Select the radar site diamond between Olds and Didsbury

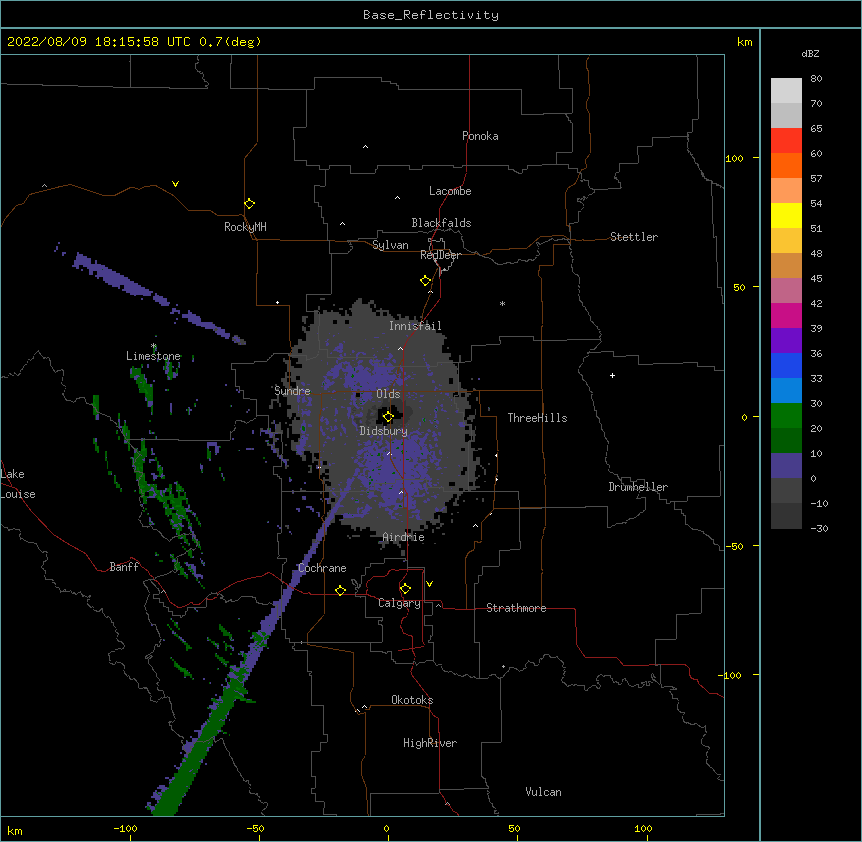(388, 417)
